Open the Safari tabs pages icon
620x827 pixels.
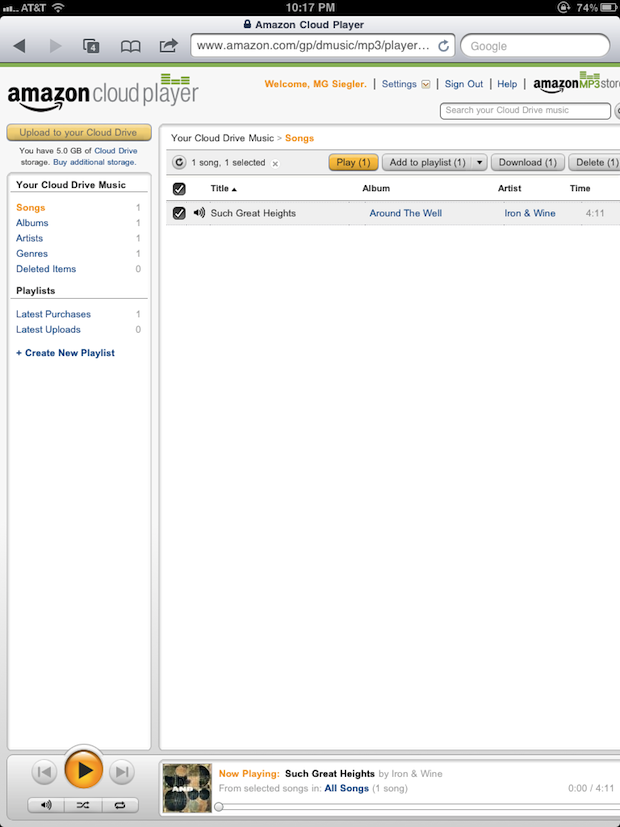[91, 46]
